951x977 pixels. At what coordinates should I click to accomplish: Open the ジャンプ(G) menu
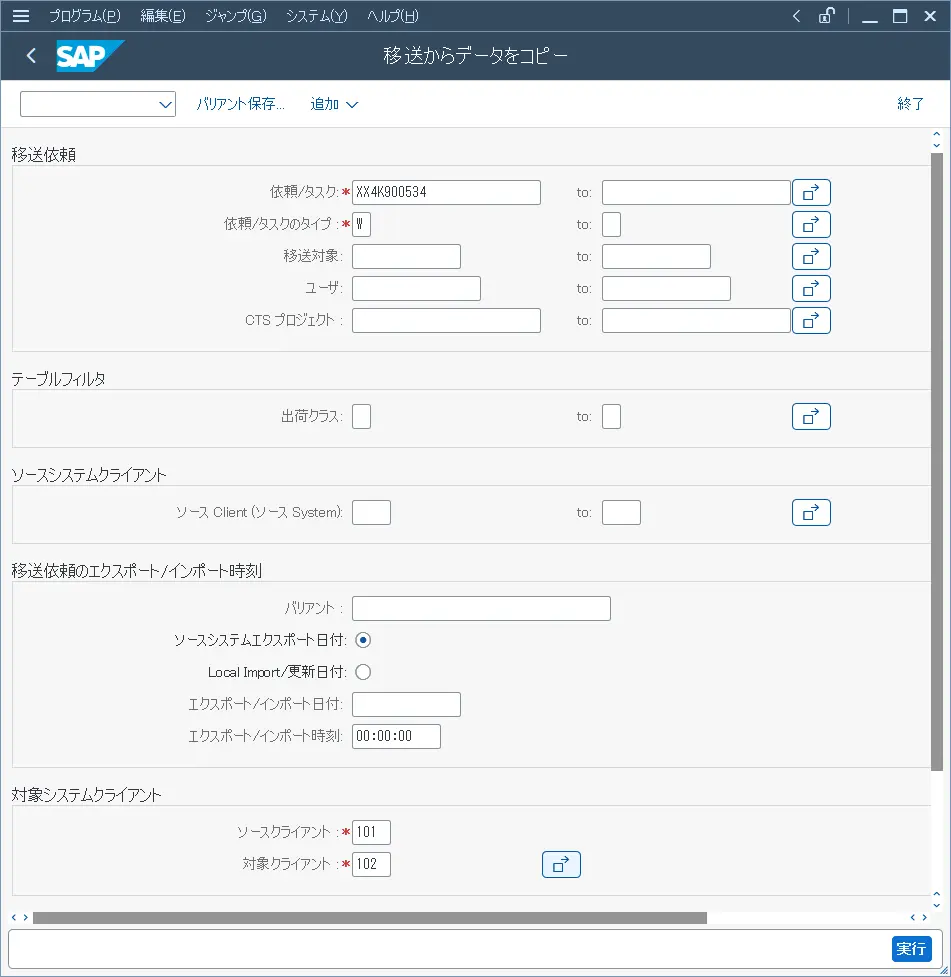pos(236,16)
